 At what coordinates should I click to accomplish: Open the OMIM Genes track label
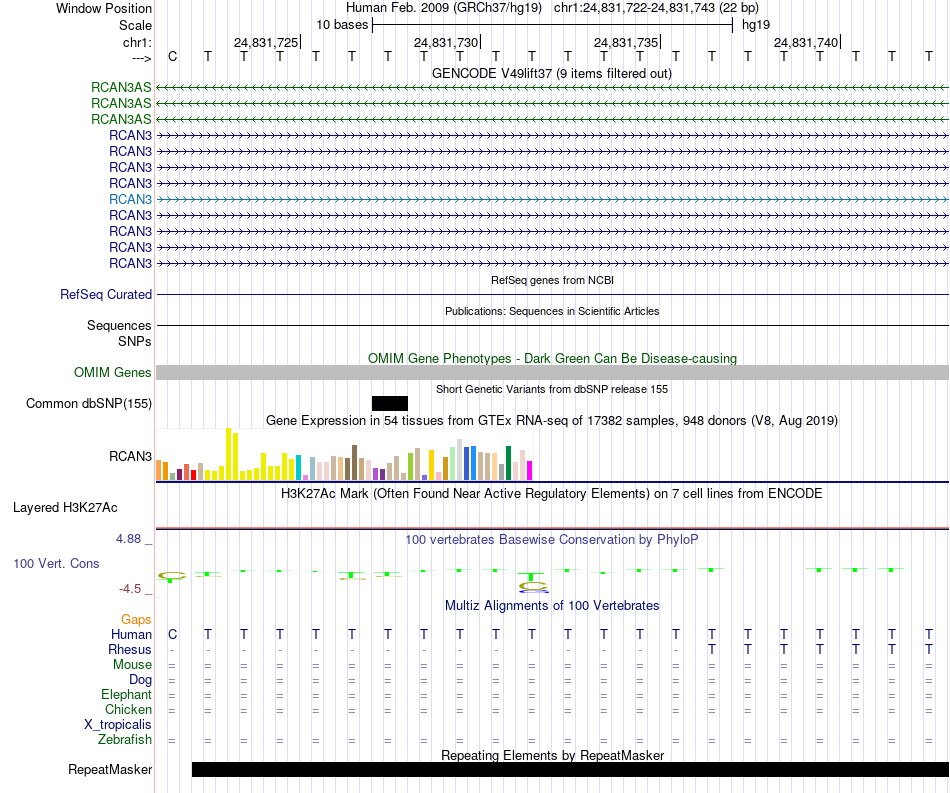113,373
